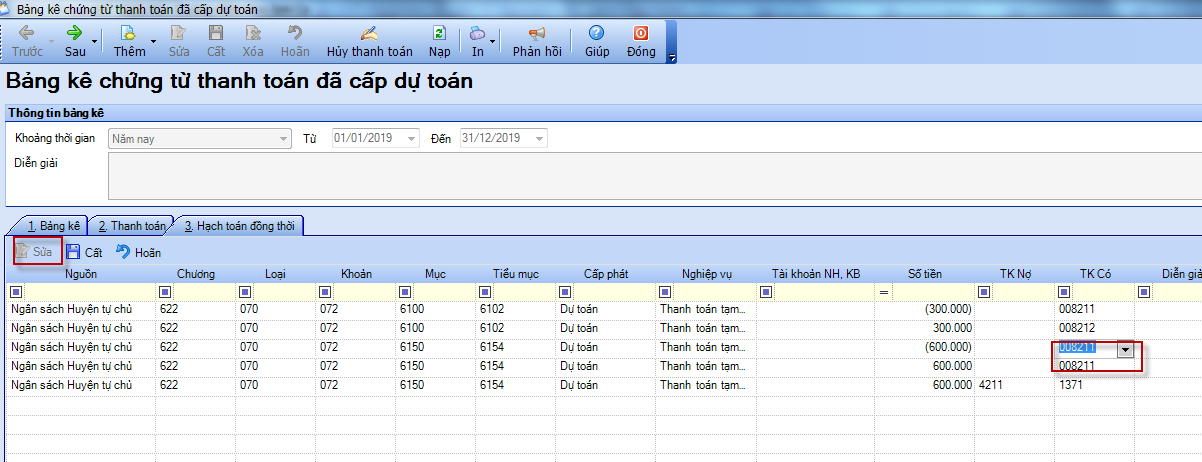Screen dimensions: 1202x462
Task: Click the filter icon under Tiểu mục column
Action: pyautogui.click(x=485, y=292)
